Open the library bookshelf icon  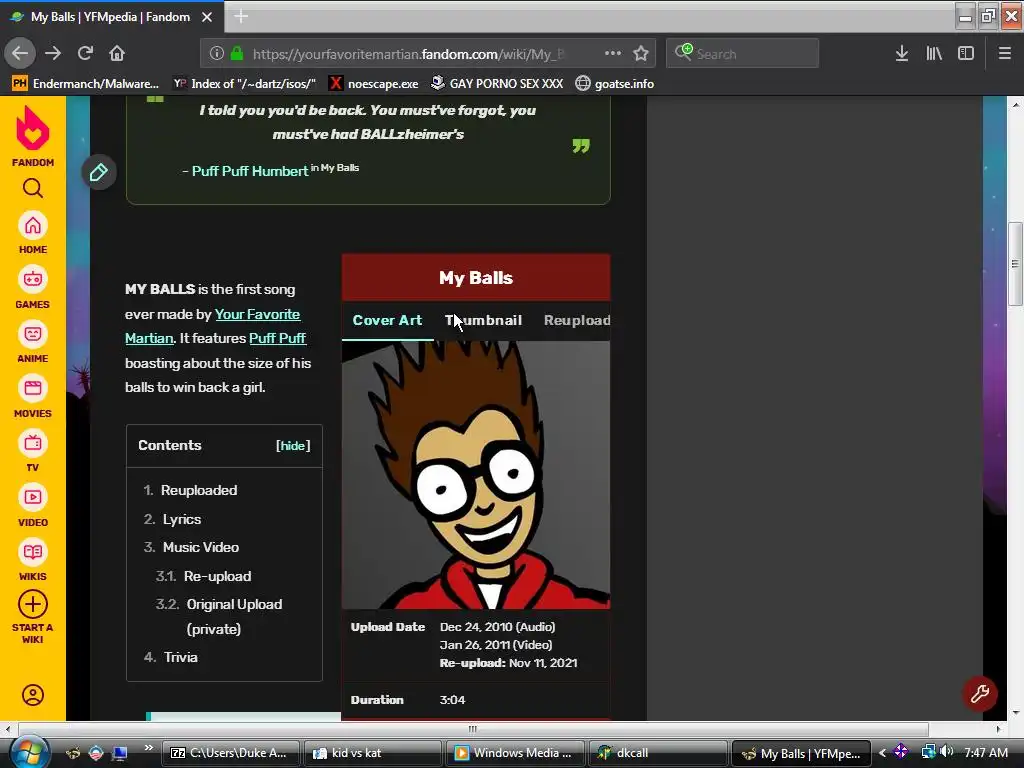(x=934, y=54)
